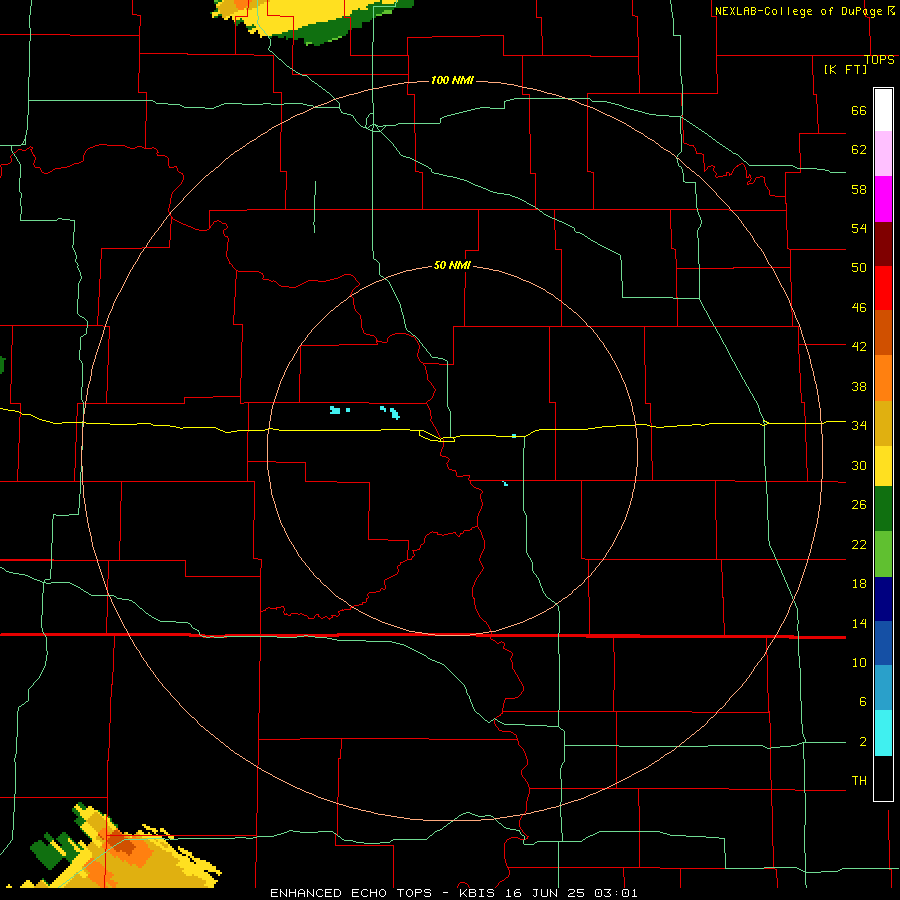The height and width of the screenshot is (900, 900).
Task: Click the 50 NMI range ring label
Action: [452, 265]
